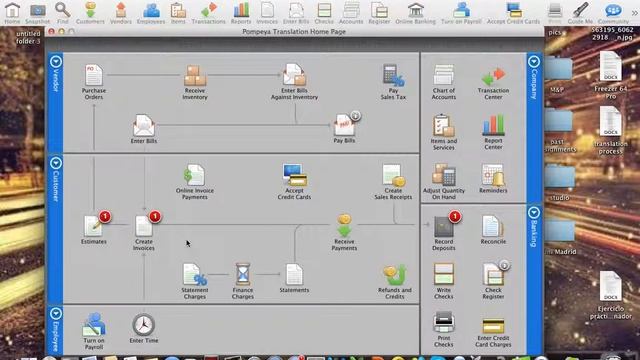This screenshot has width=640, height=360.
Task: Open Accounts from the toolbar
Action: 351,13
